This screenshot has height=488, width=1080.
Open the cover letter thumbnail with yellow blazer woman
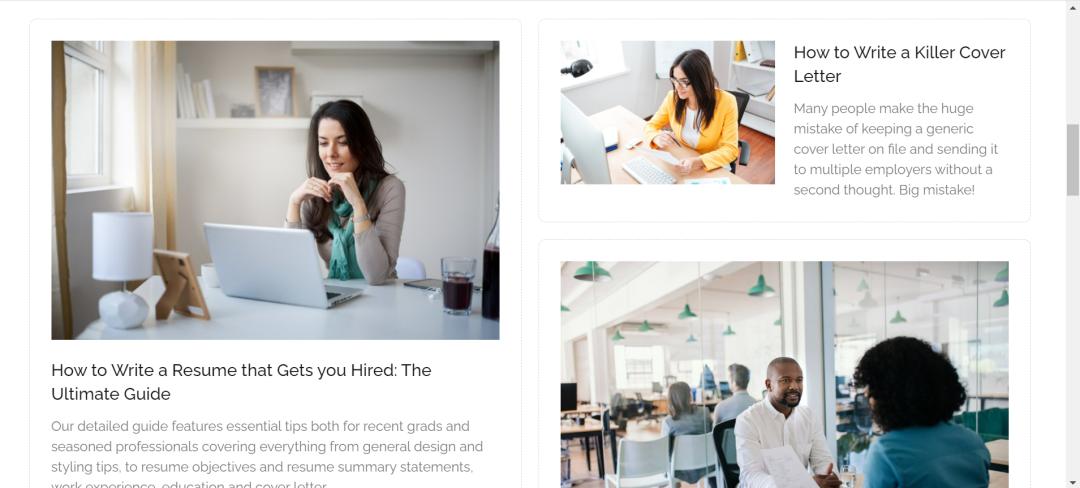coord(667,112)
